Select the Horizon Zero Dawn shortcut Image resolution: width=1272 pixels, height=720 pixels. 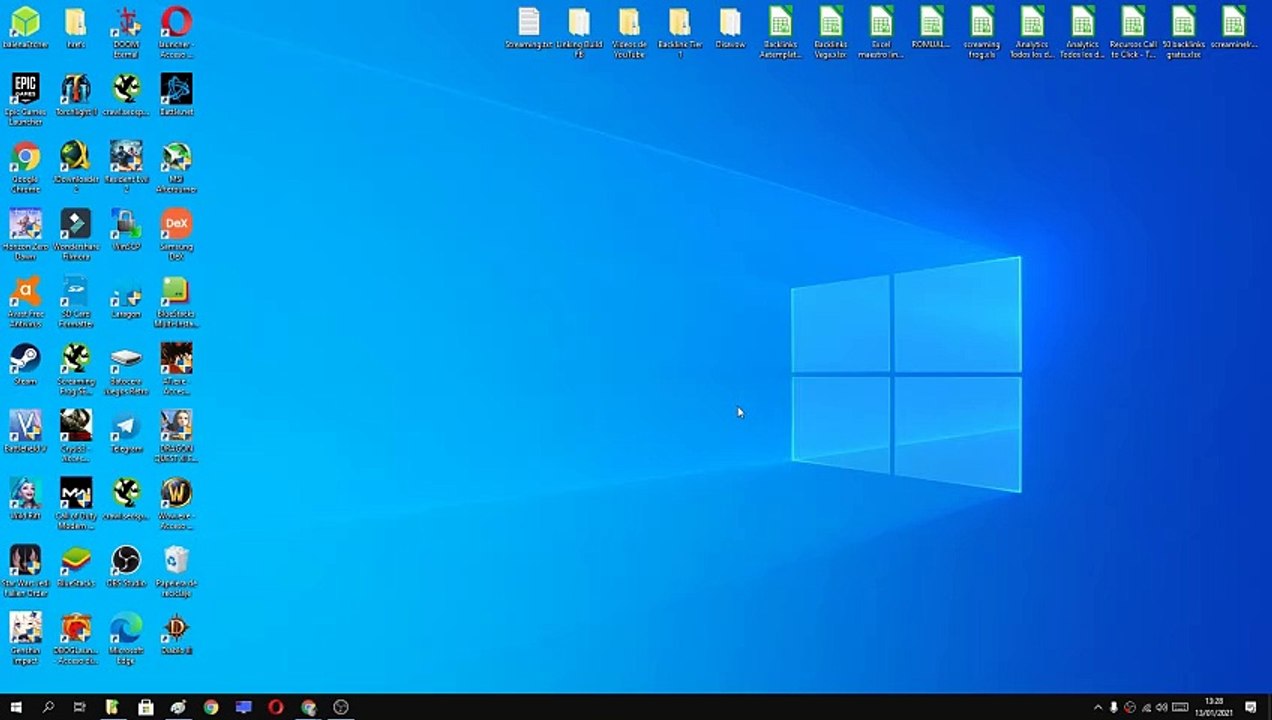25,234
